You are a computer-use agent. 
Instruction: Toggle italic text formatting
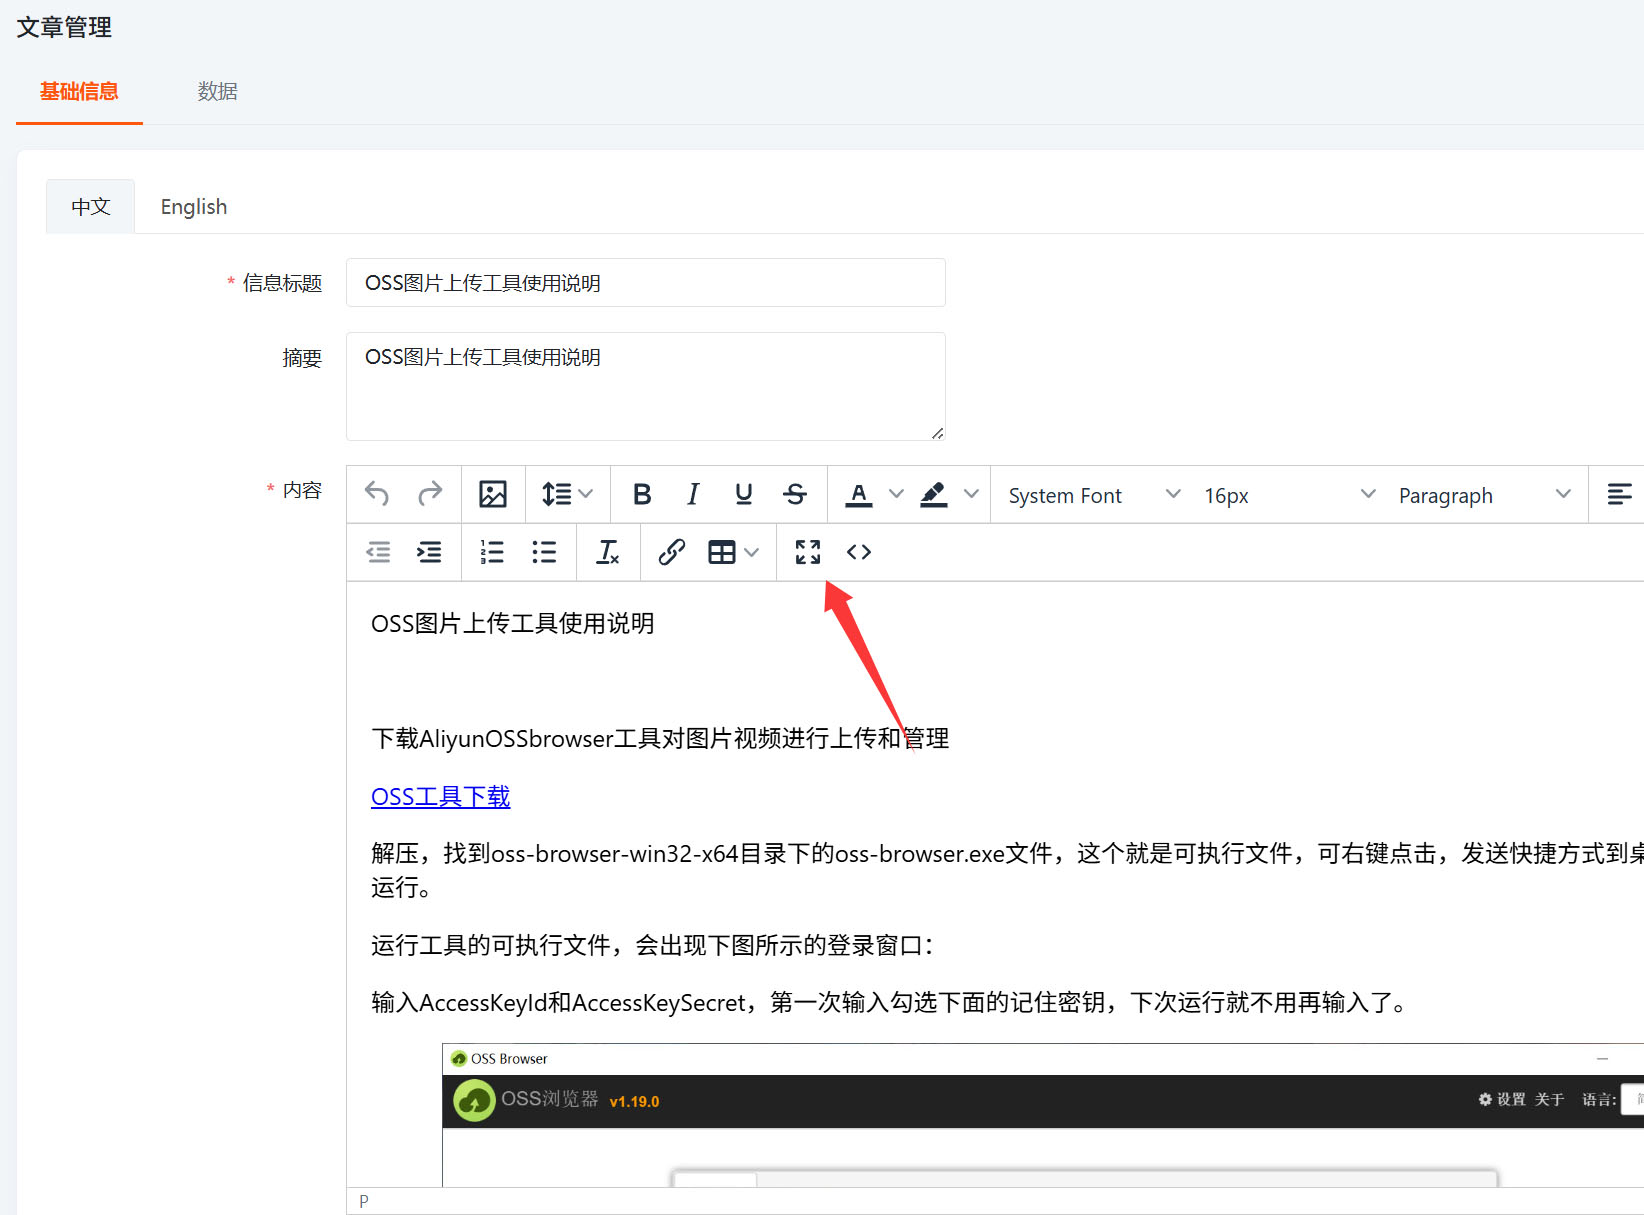pos(692,494)
